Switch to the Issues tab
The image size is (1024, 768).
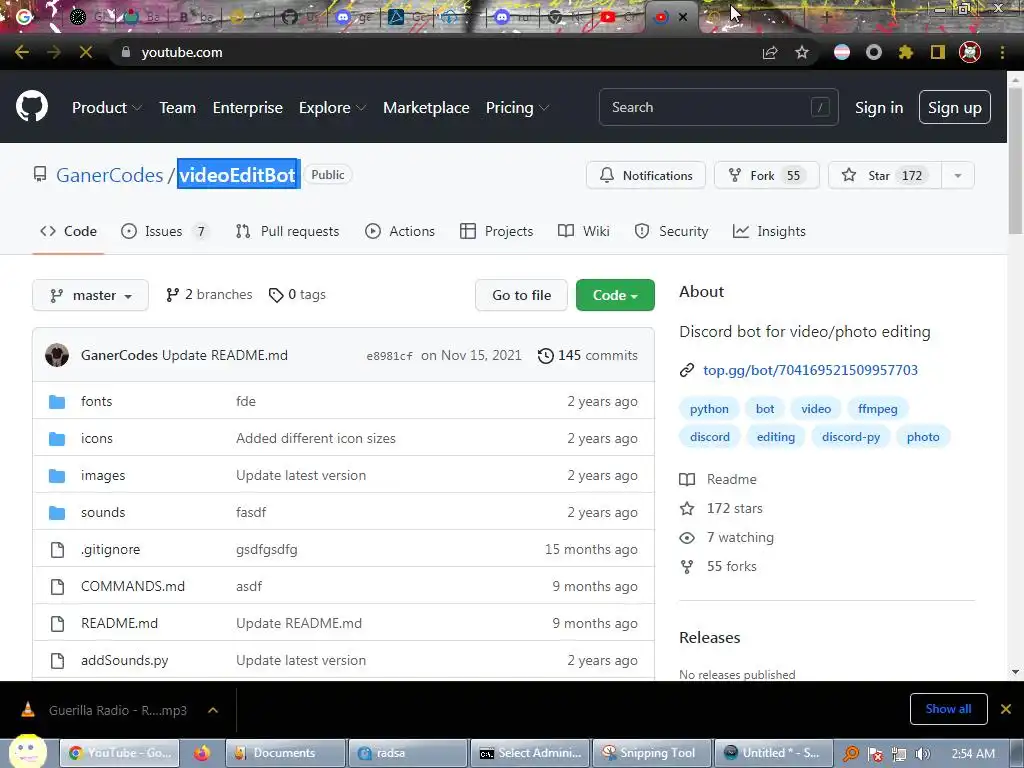coord(165,231)
